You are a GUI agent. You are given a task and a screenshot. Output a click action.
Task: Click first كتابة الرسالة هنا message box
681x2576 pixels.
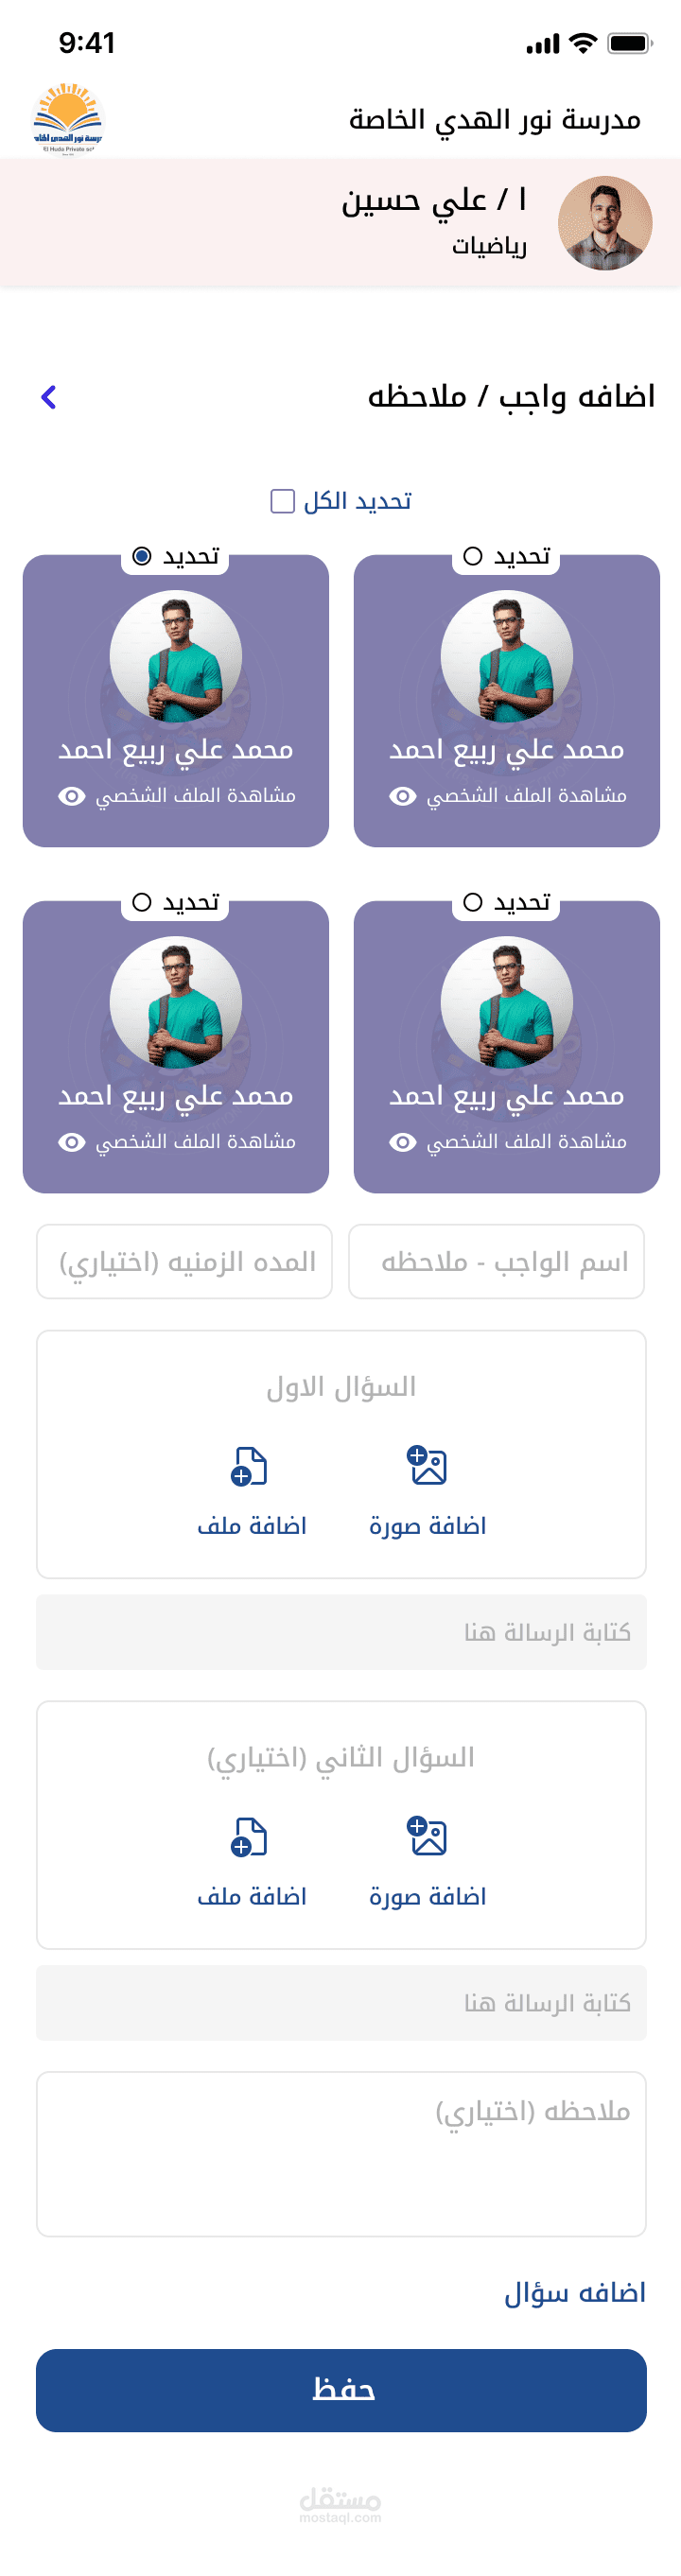[341, 1632]
